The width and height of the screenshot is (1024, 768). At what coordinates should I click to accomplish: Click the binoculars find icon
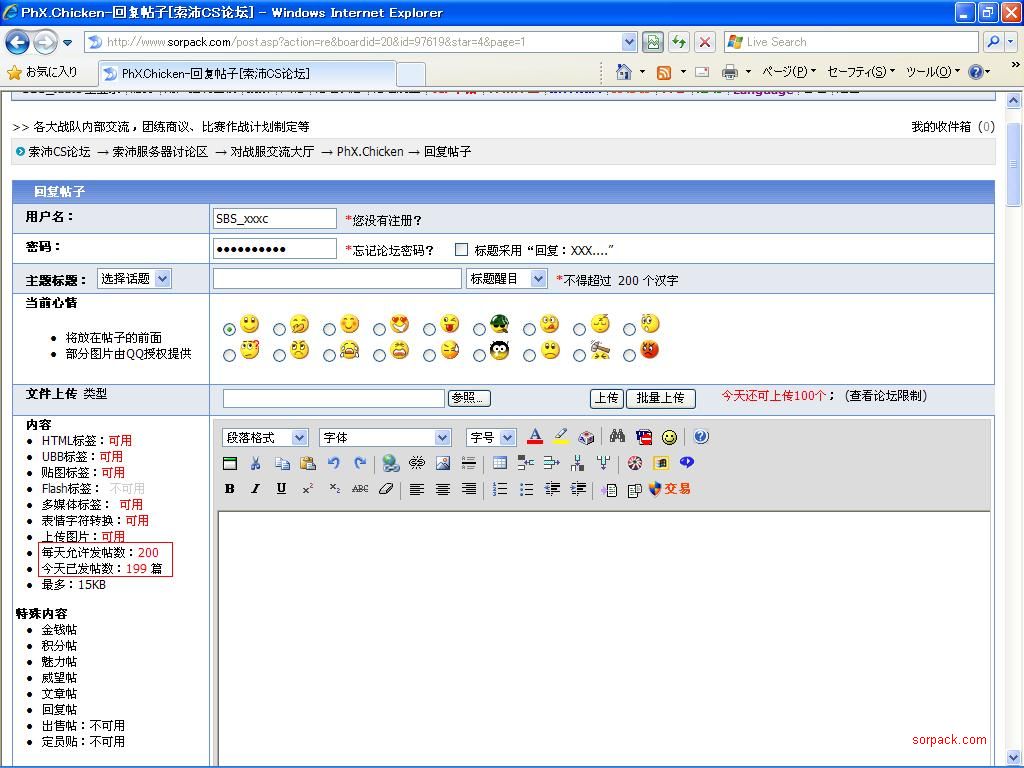617,437
